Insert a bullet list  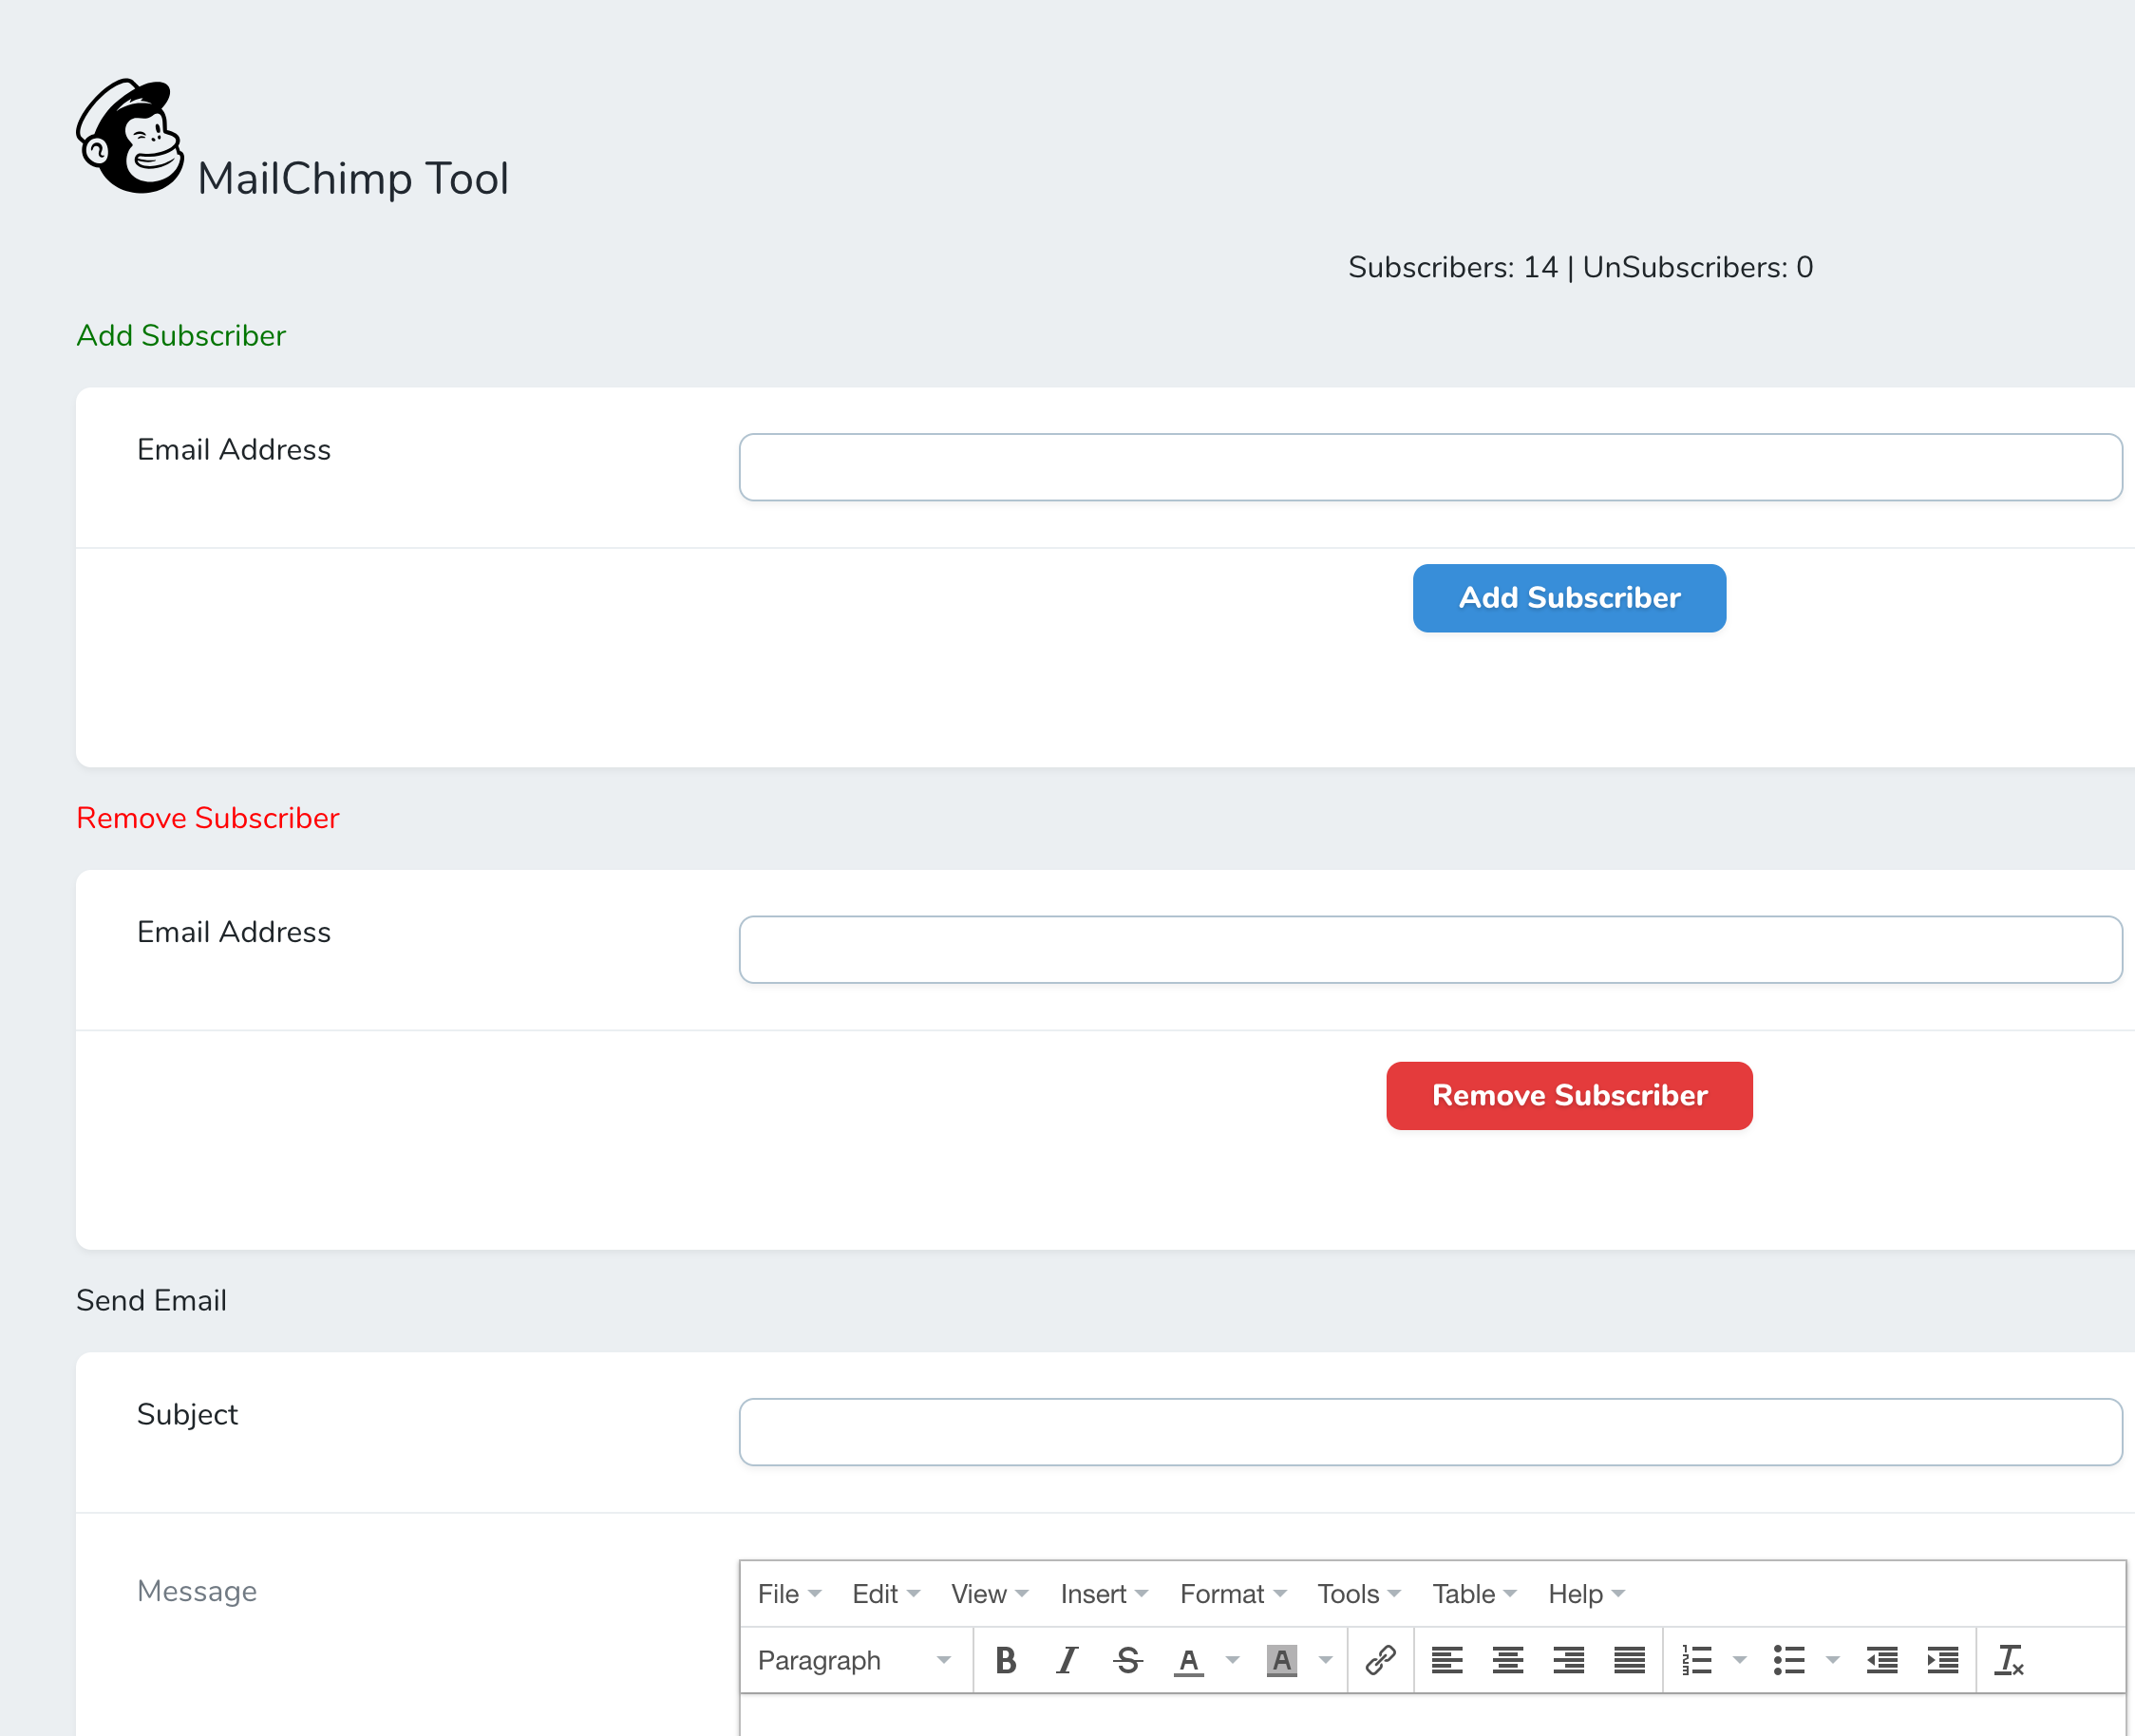pyautogui.click(x=1788, y=1661)
